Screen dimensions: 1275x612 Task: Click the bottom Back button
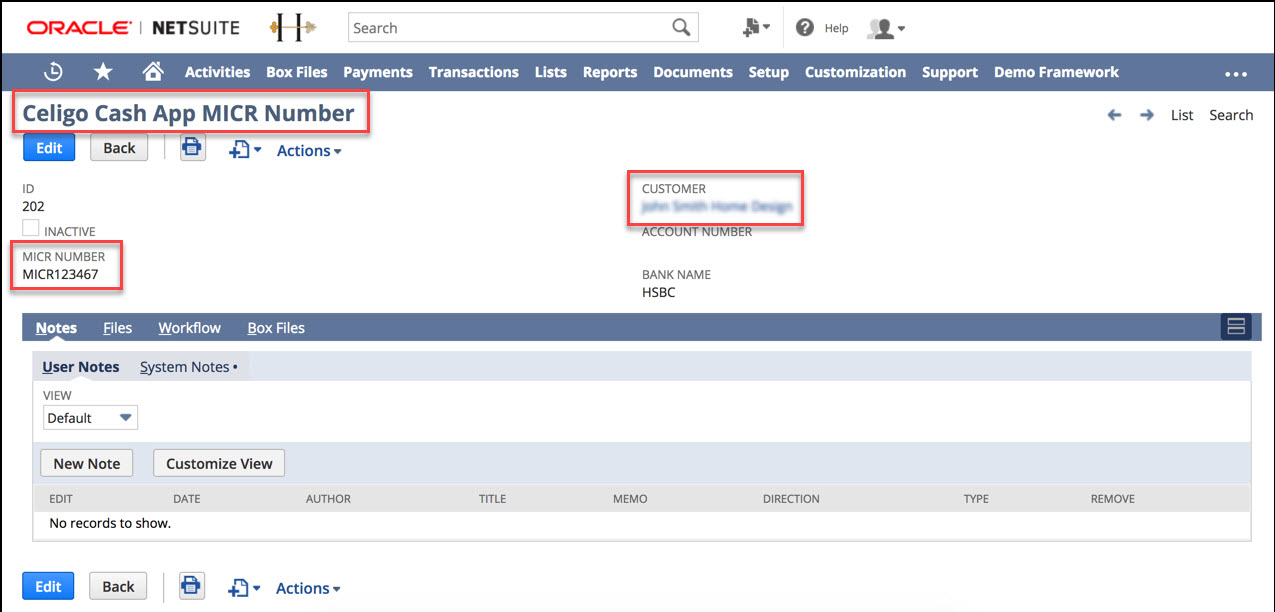click(x=118, y=586)
